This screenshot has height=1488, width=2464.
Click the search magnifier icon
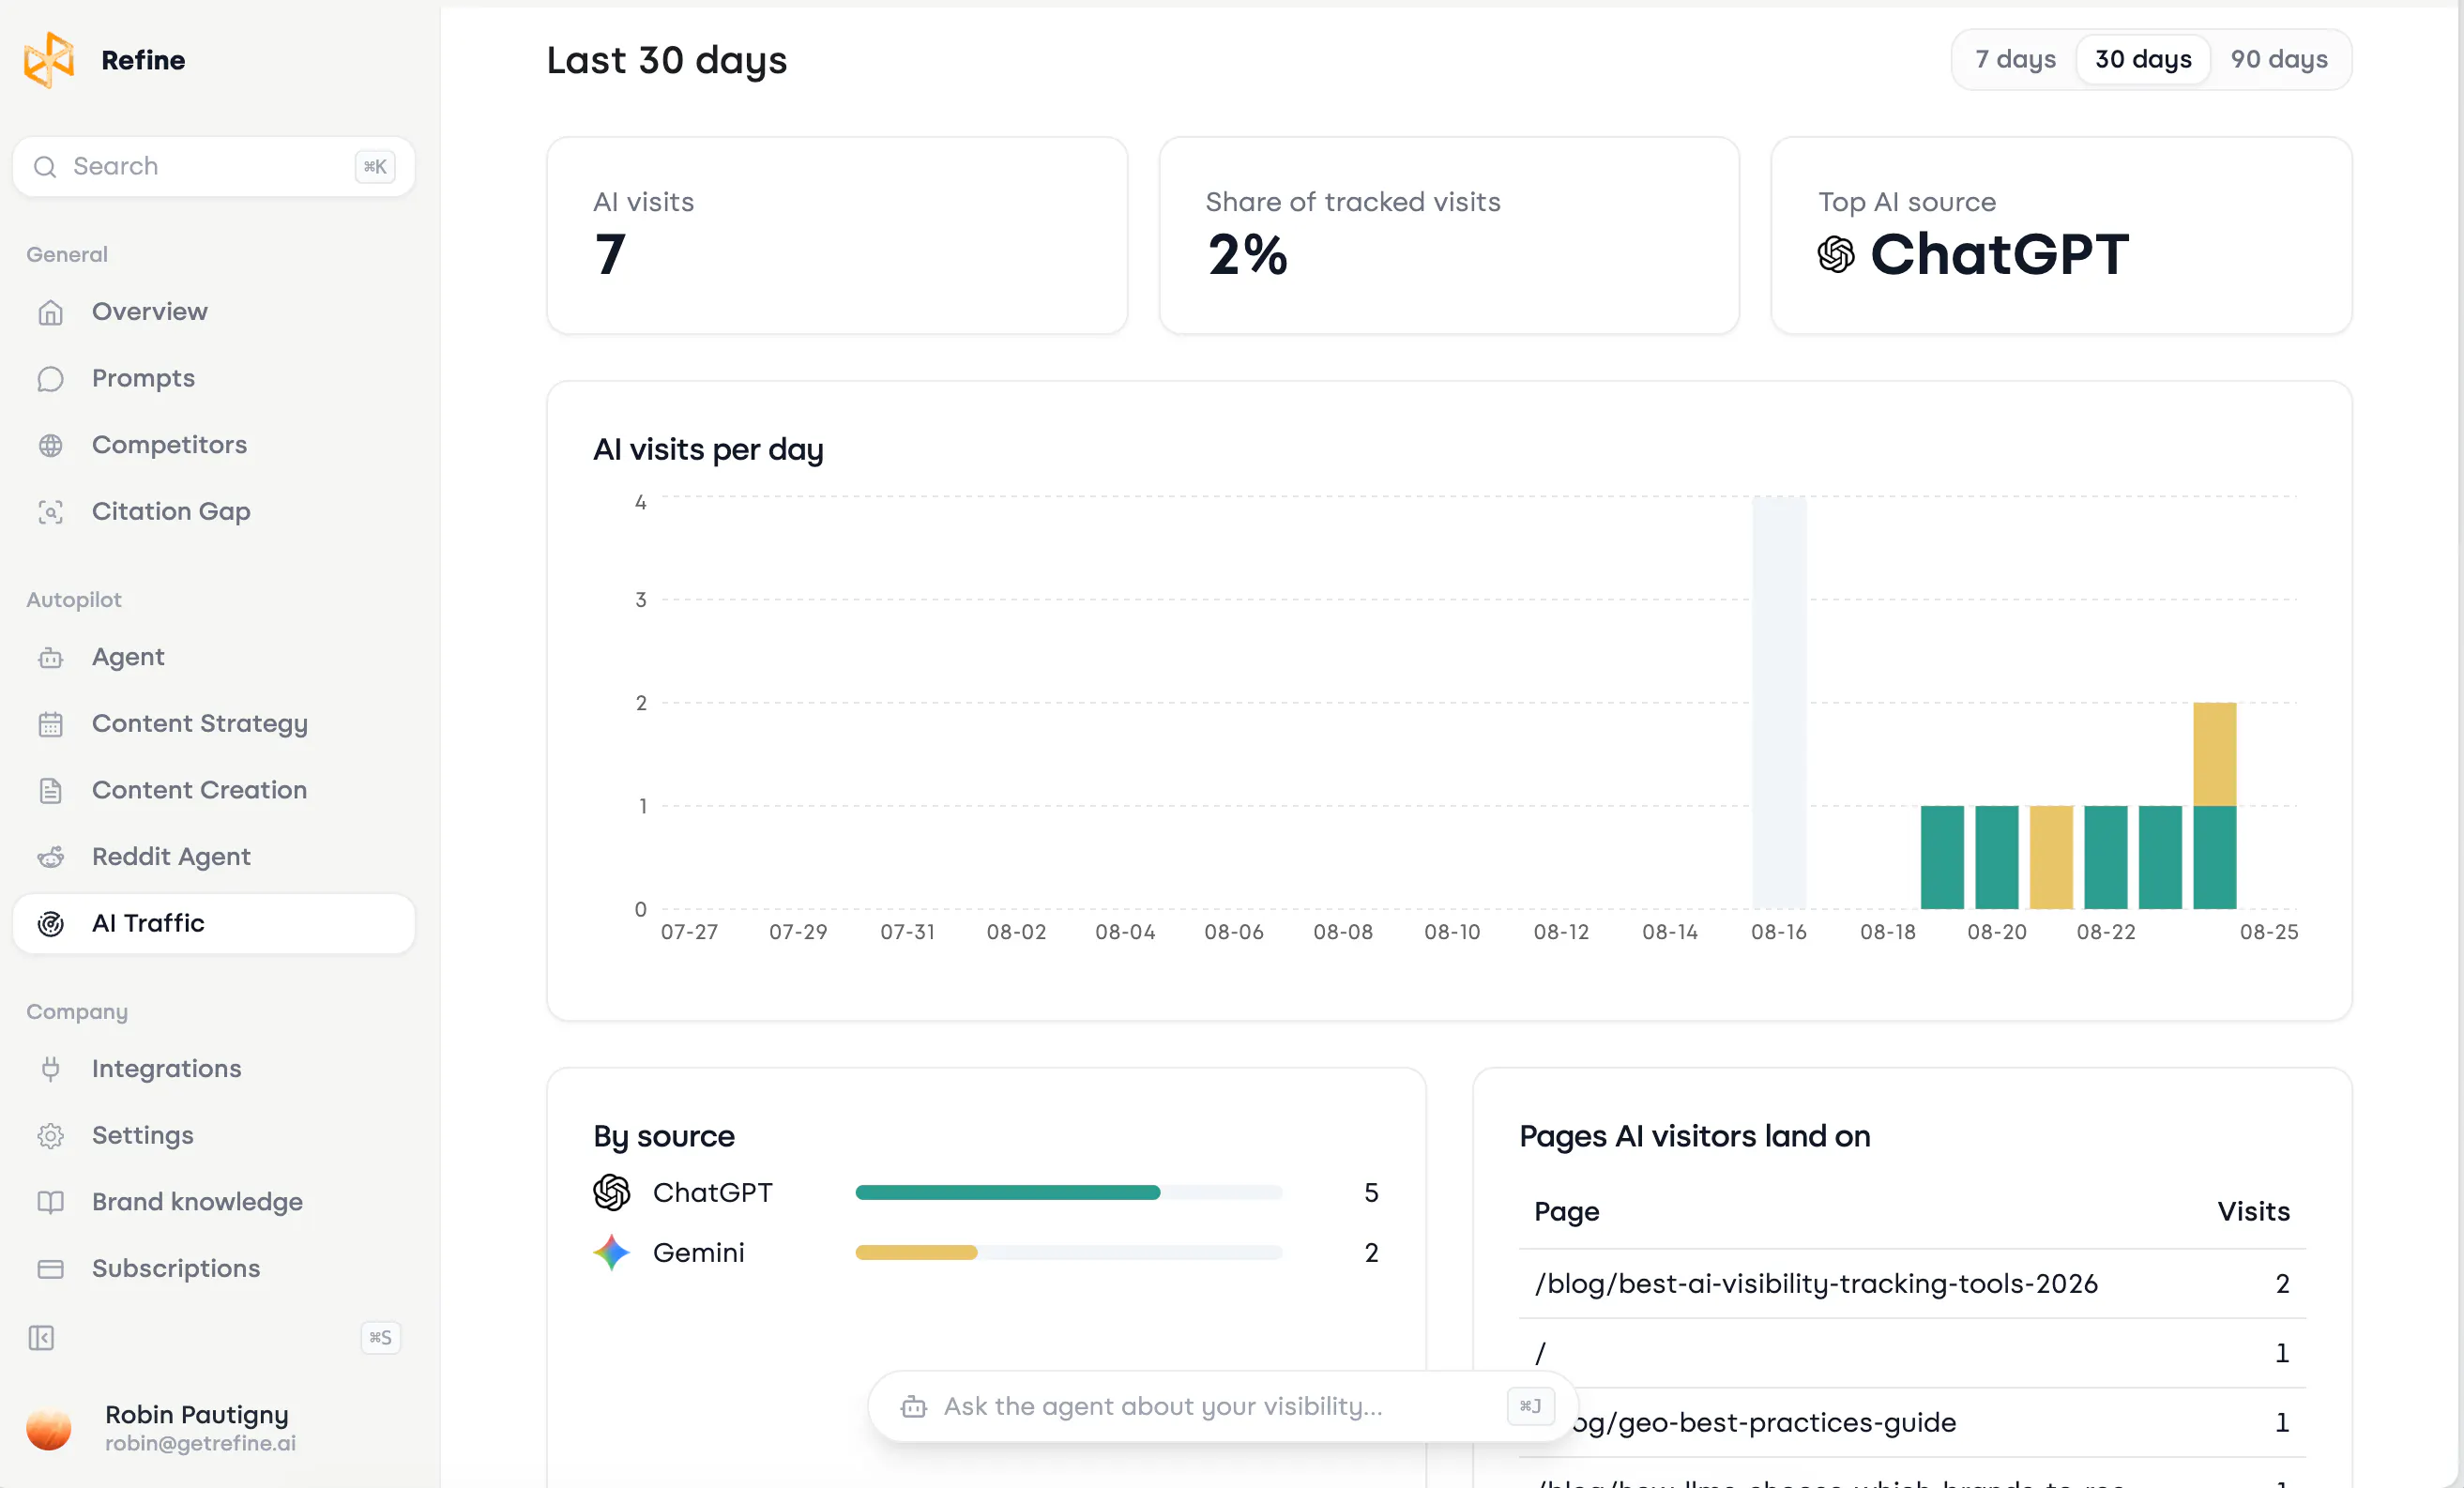coord(45,166)
